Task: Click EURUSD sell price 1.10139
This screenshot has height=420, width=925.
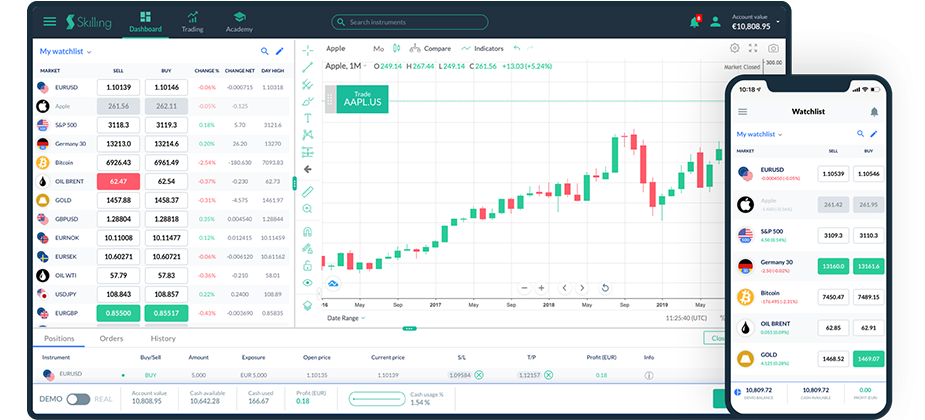Action: tap(118, 87)
